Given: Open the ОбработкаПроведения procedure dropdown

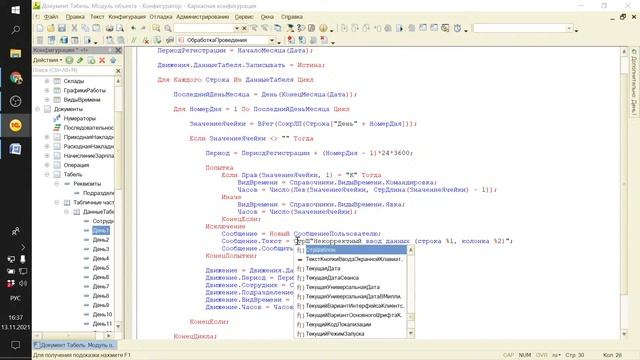Looking at the screenshot, I should (272, 40).
